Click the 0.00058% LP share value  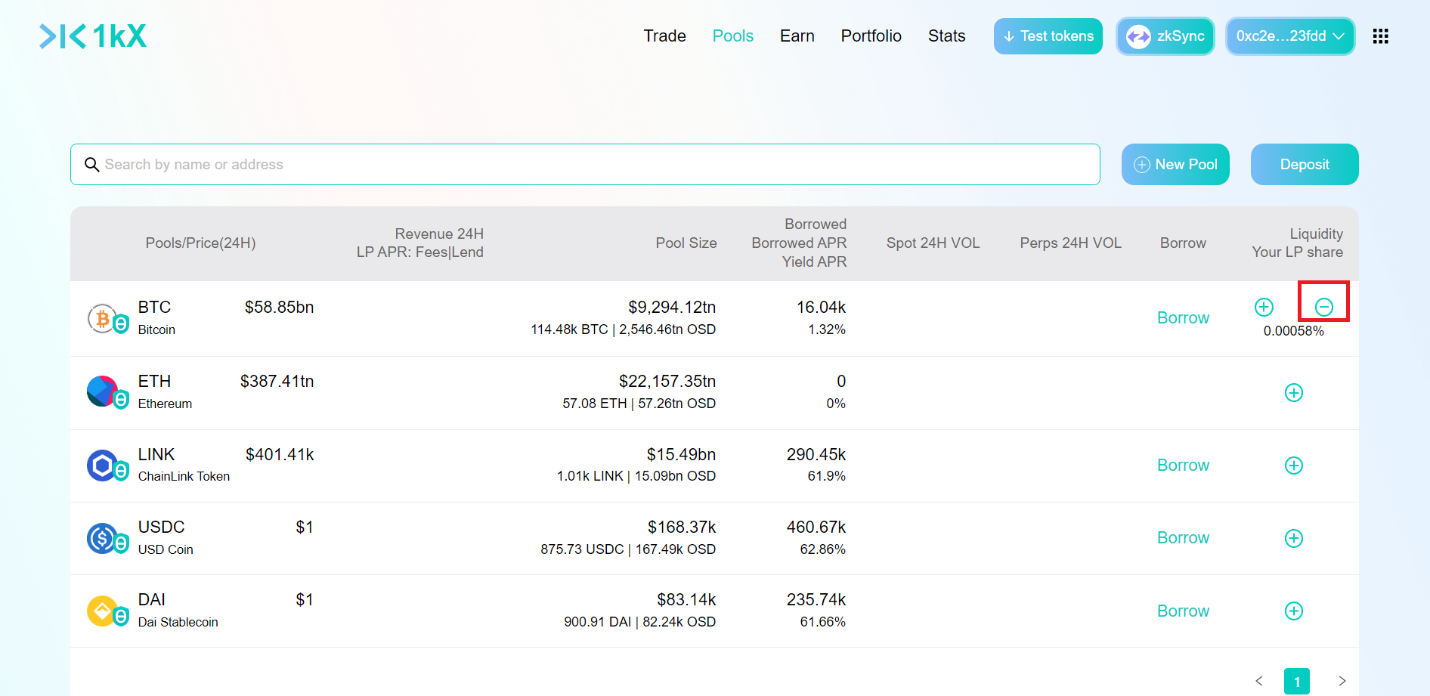coord(1293,331)
